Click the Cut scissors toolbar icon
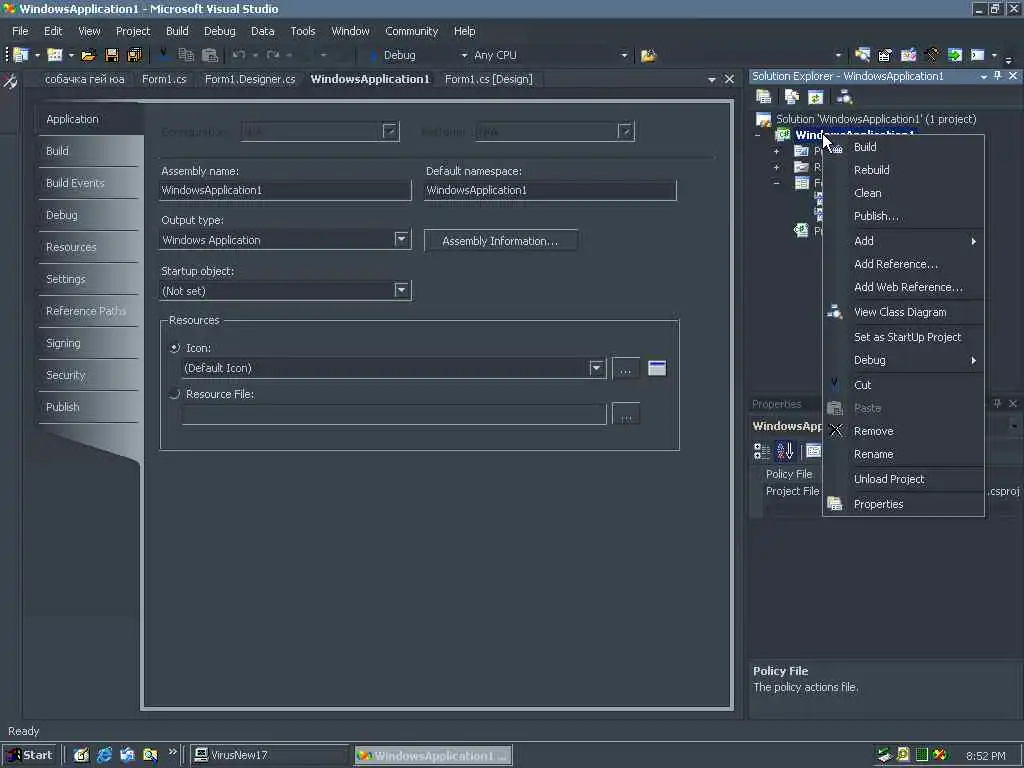 click(x=163, y=56)
